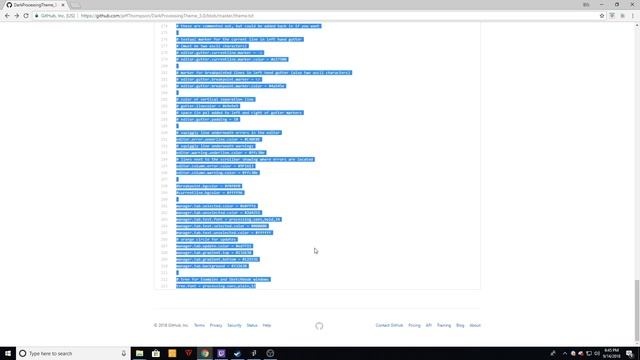Image resolution: width=640 pixels, height=360 pixels.
Task: Click the secure lock icon in address bar
Action: point(37,16)
